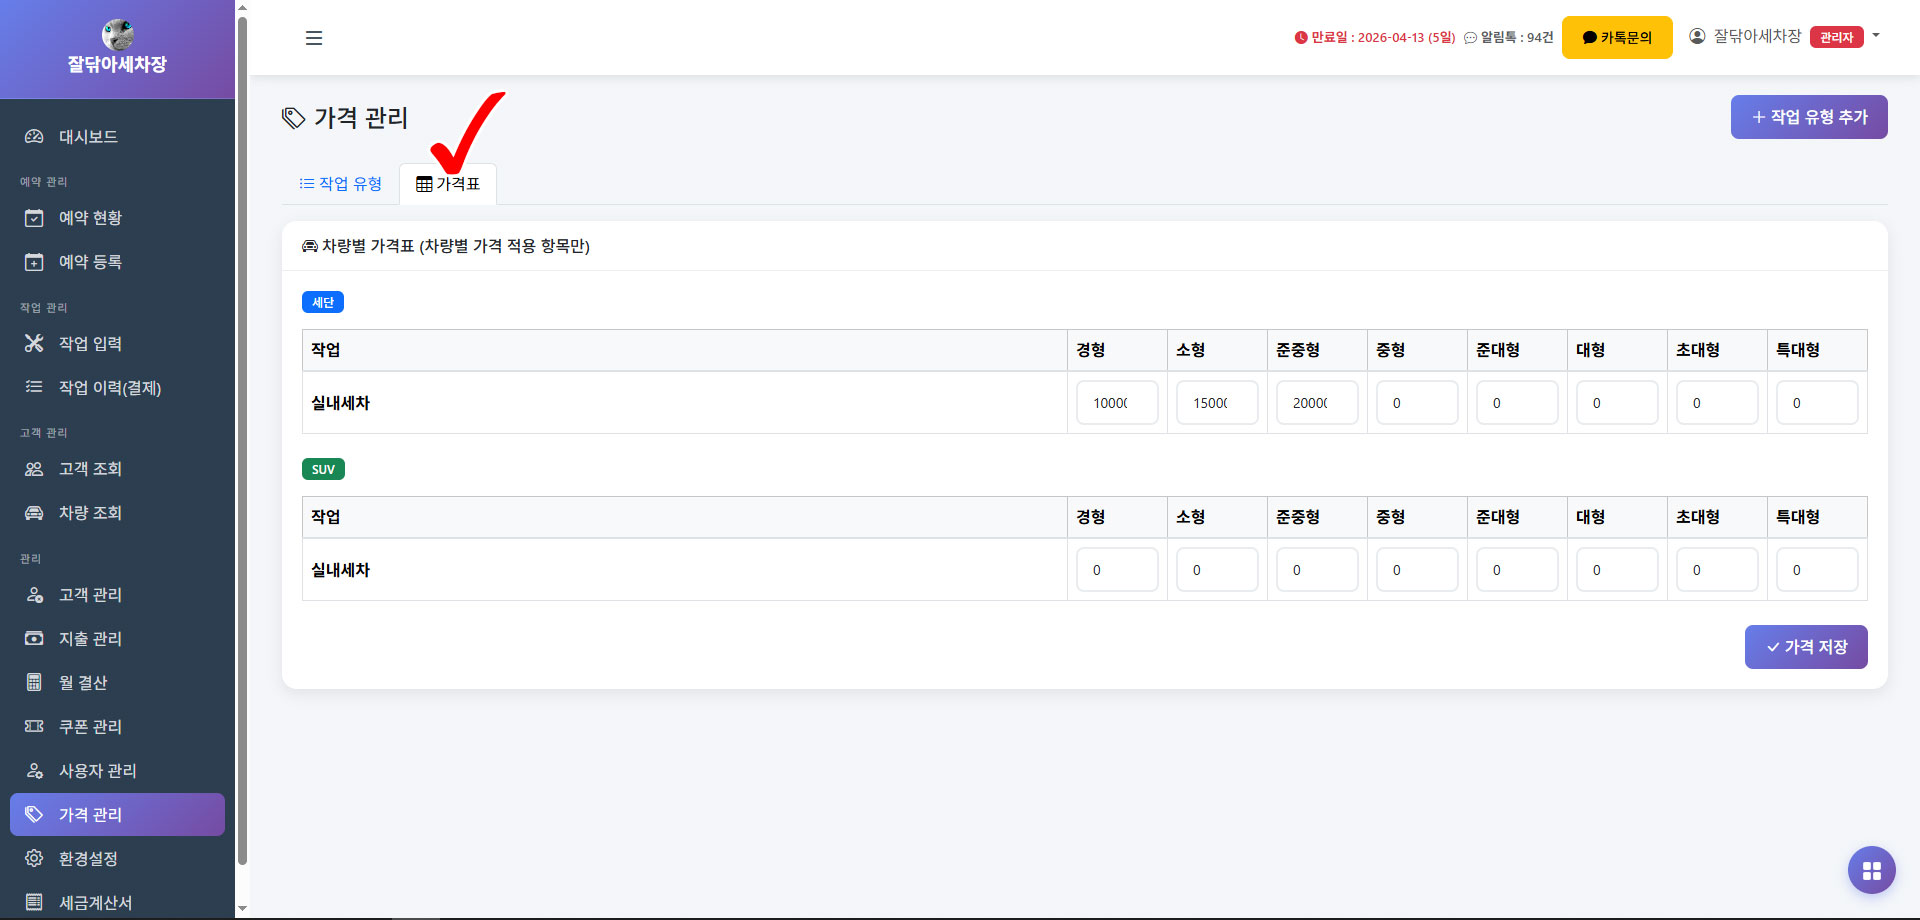
Task: Open 고객 조회 in the sidebar
Action: (90, 469)
